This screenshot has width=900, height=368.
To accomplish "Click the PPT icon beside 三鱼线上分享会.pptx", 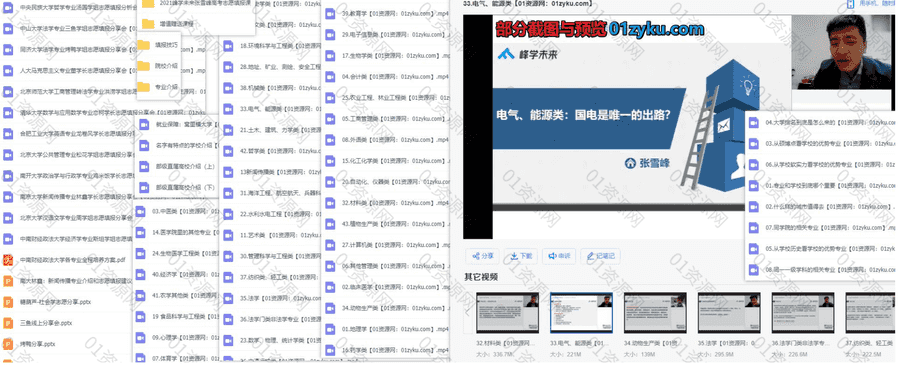I will pyautogui.click(x=8, y=323).
